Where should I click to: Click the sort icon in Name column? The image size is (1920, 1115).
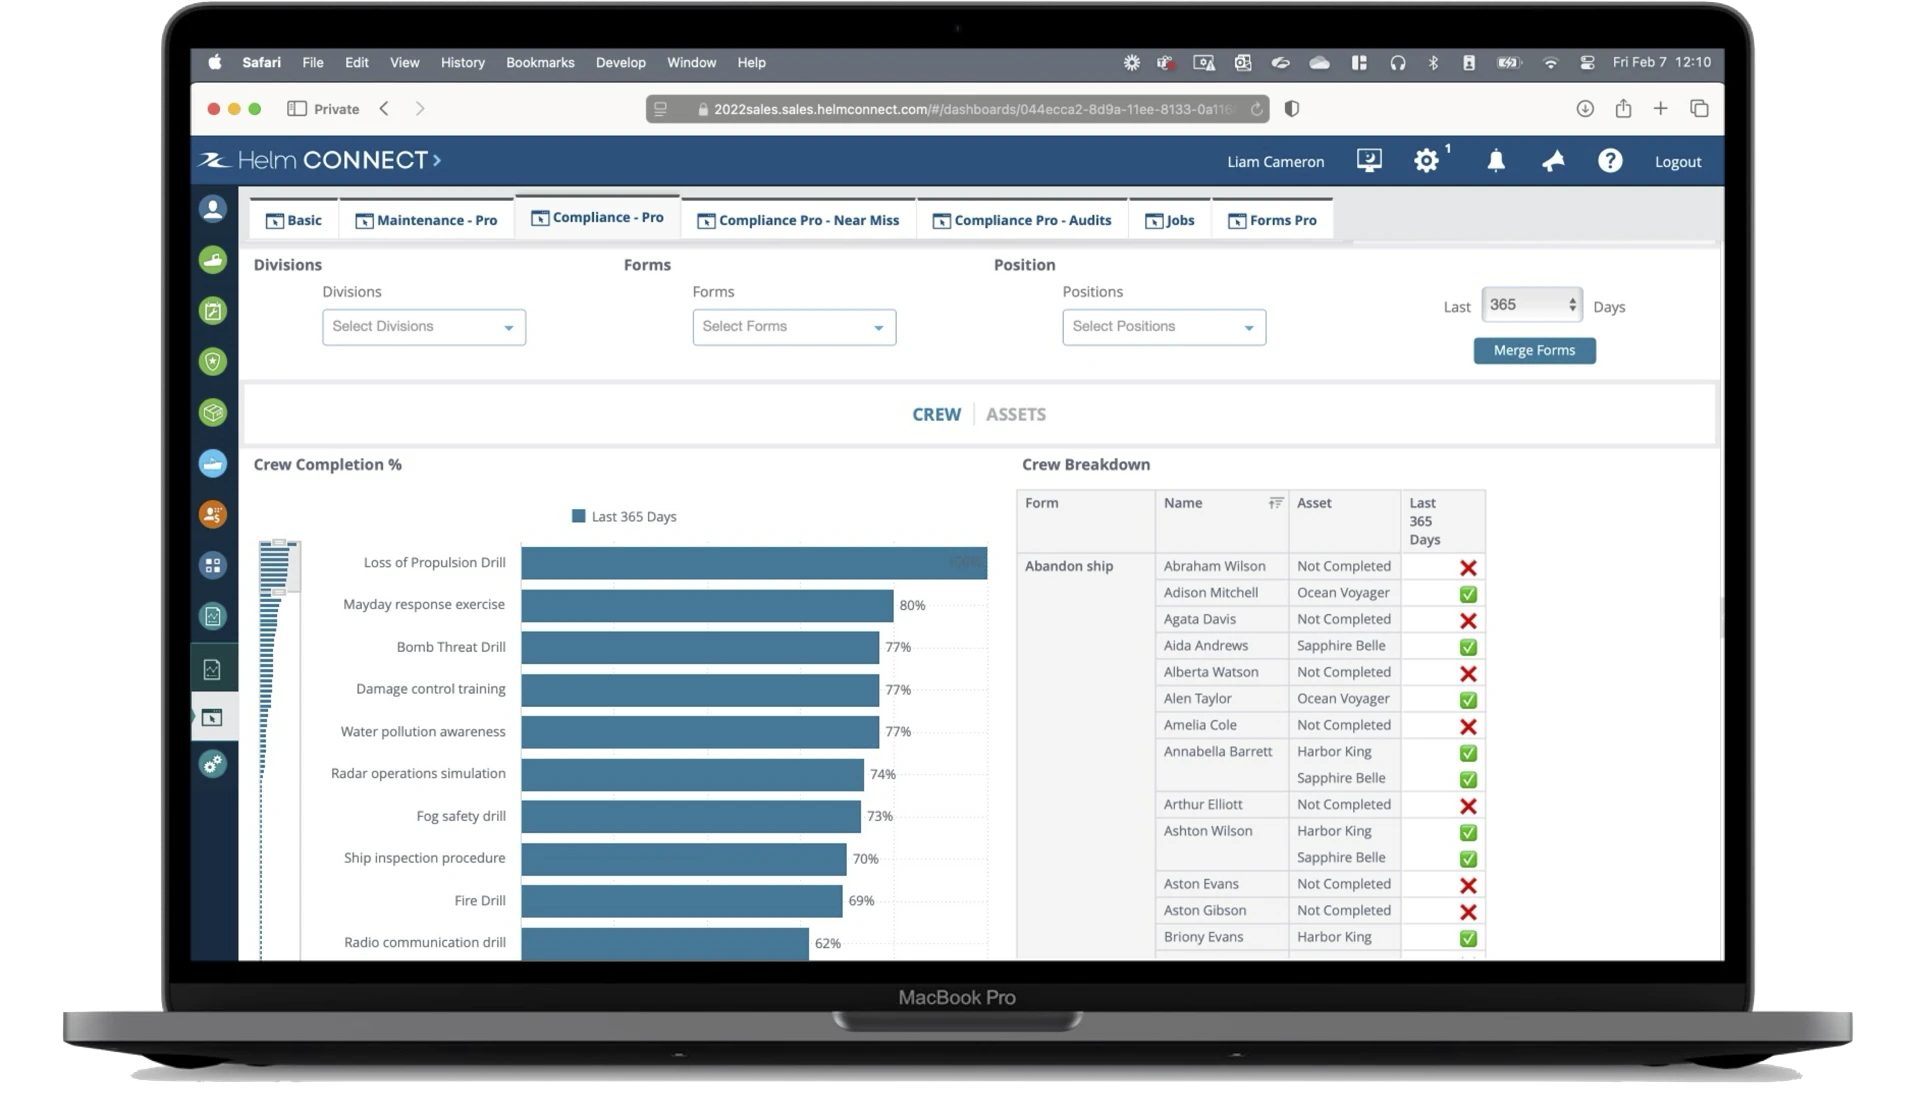(1275, 503)
